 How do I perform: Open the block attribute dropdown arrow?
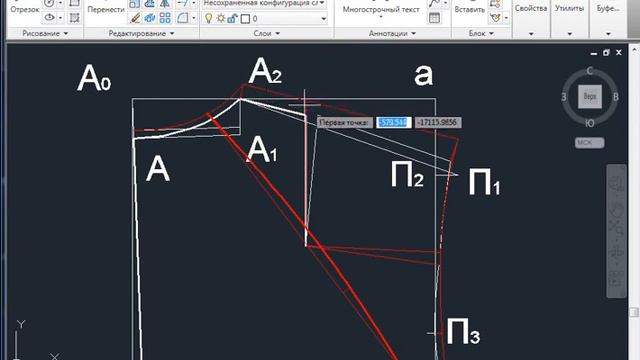point(506,18)
